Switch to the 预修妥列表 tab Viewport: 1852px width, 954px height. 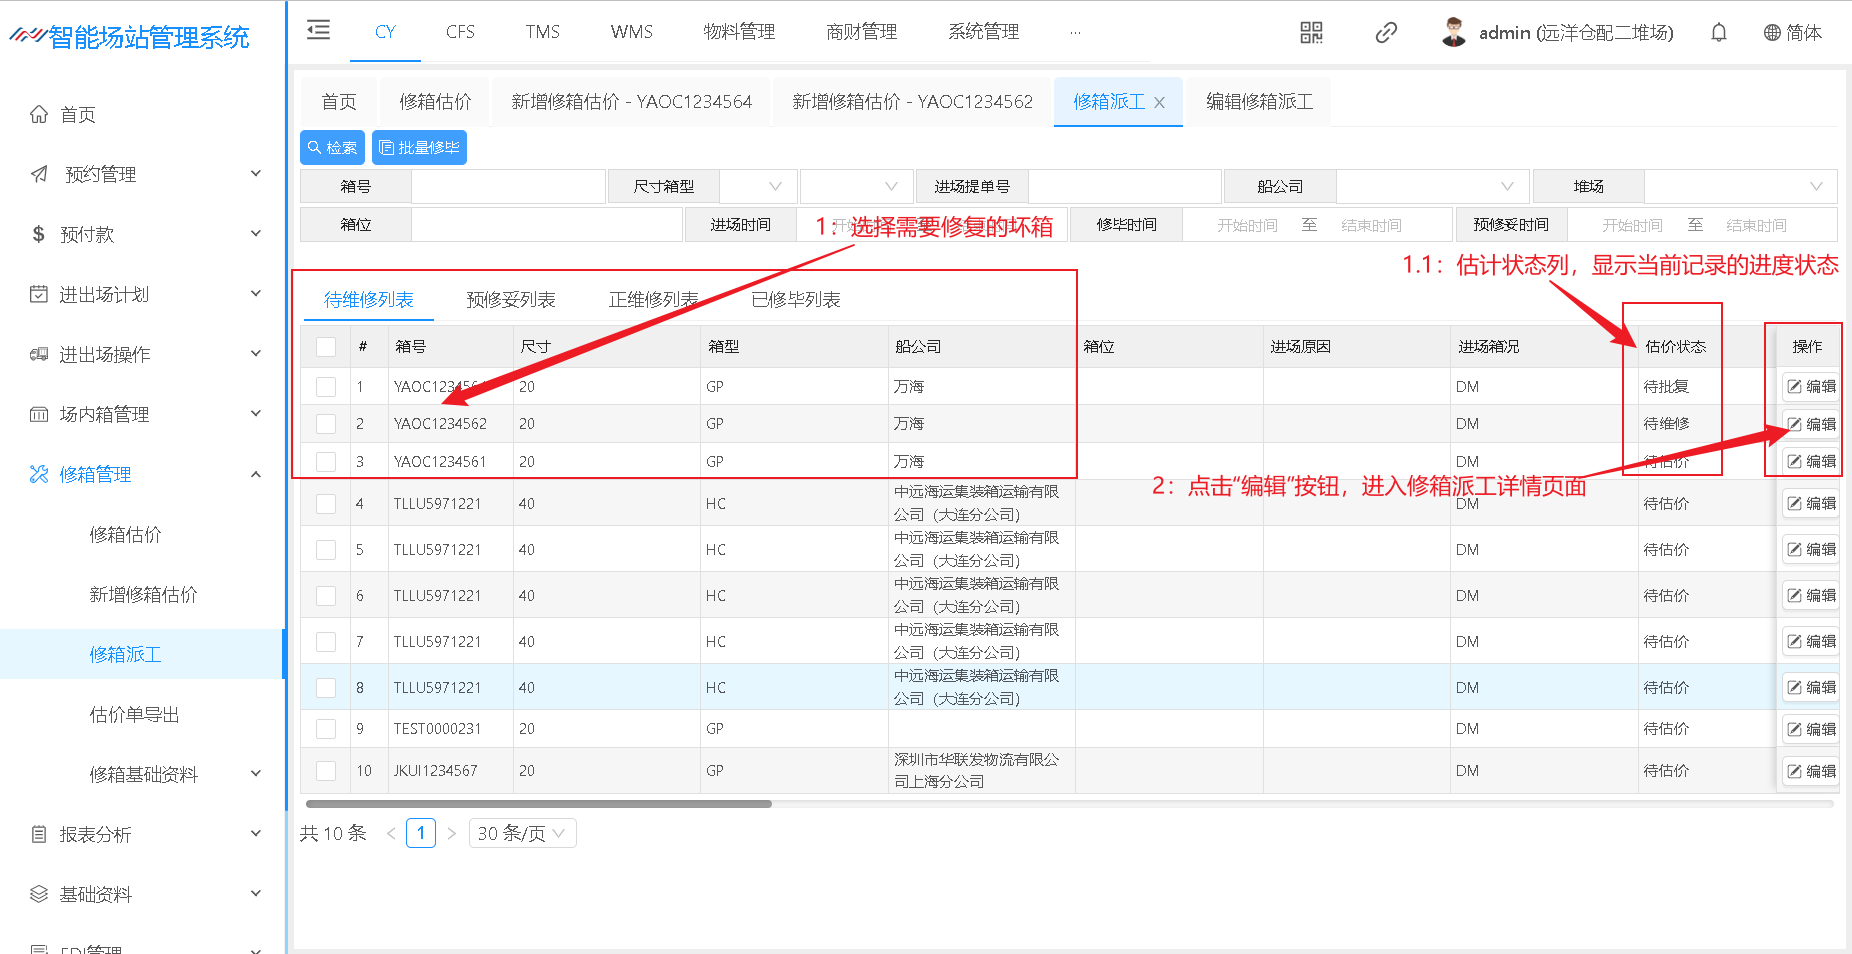coord(510,300)
